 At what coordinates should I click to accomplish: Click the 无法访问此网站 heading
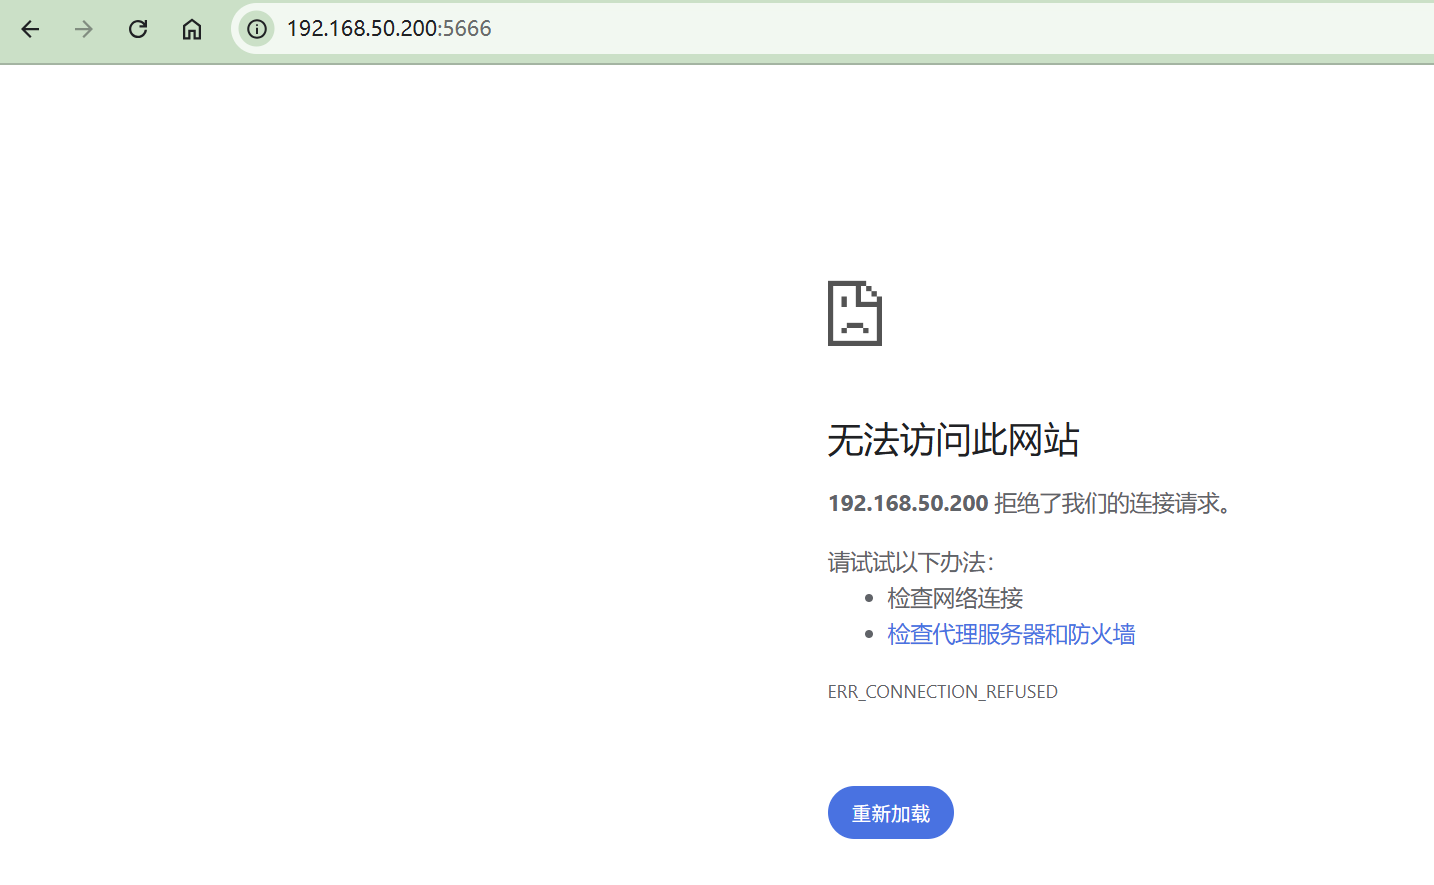pos(953,440)
